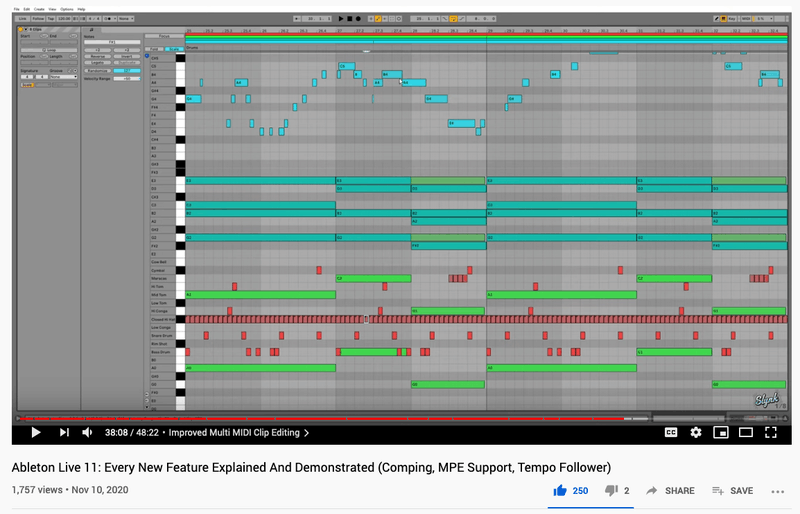Click Ableton transport Stop button
The width and height of the screenshot is (800, 514).
pyautogui.click(x=349, y=19)
